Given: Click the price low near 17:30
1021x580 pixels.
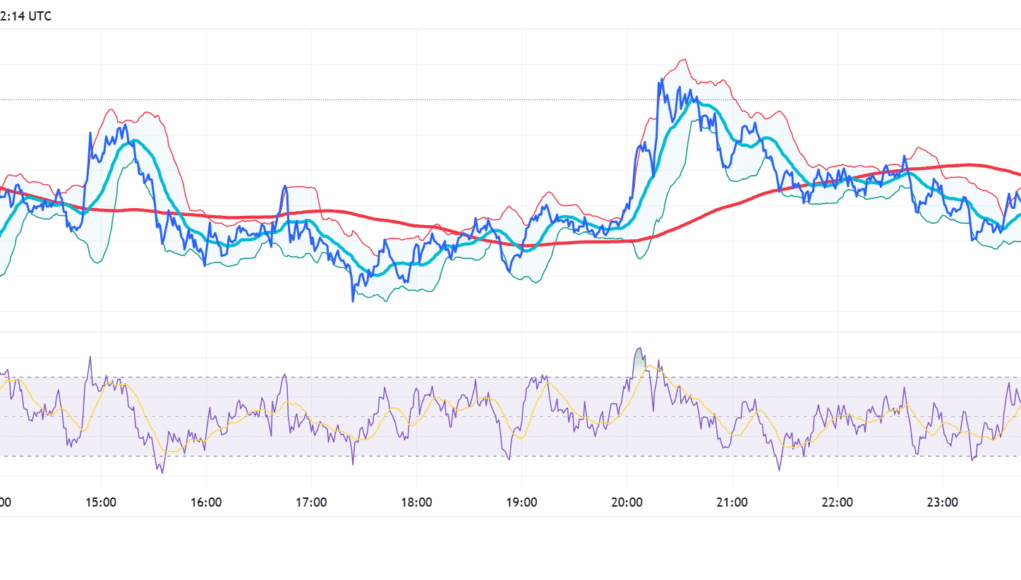Looking at the screenshot, I should (x=353, y=298).
